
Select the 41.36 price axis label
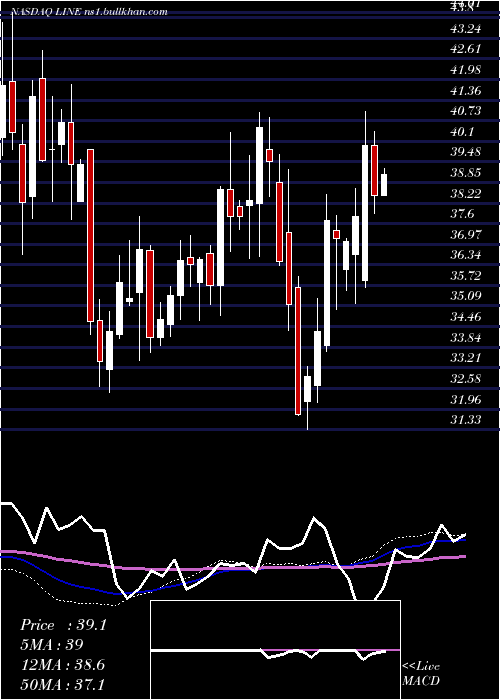point(466,91)
